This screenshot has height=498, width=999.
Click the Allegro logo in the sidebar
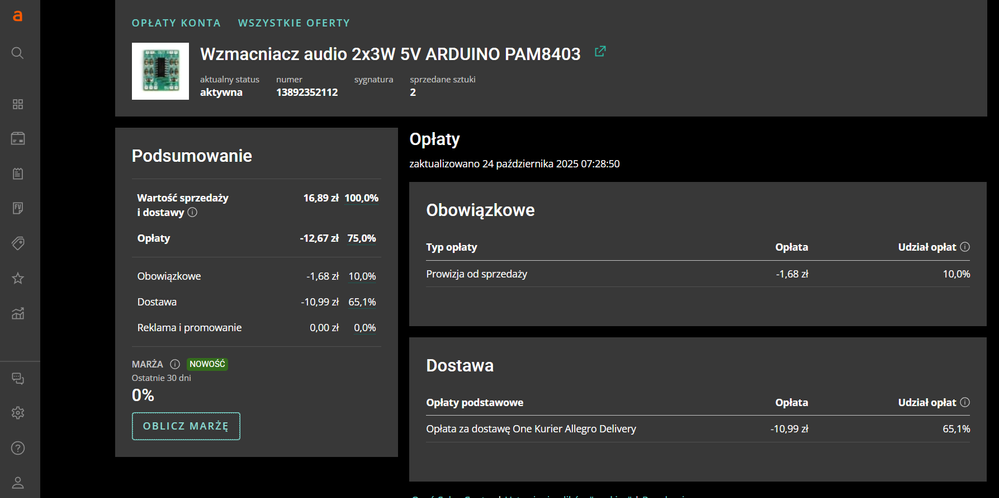[x=17, y=16]
